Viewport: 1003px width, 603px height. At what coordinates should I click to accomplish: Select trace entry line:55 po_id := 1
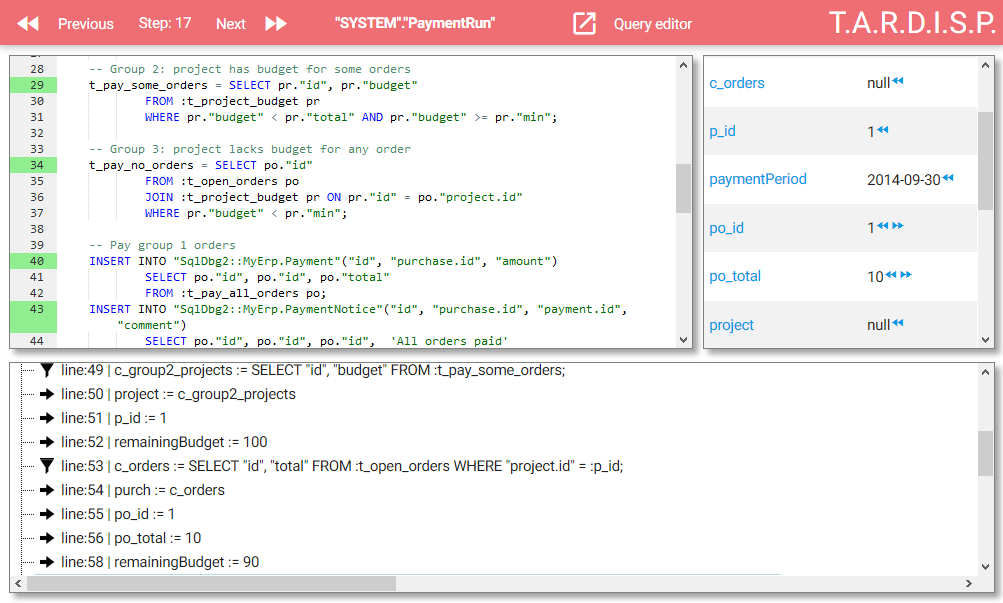118,514
